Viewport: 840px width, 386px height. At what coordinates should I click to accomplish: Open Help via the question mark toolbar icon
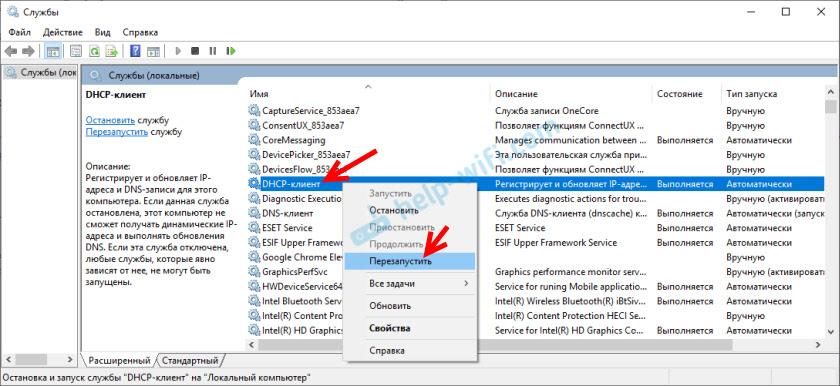tap(136, 51)
